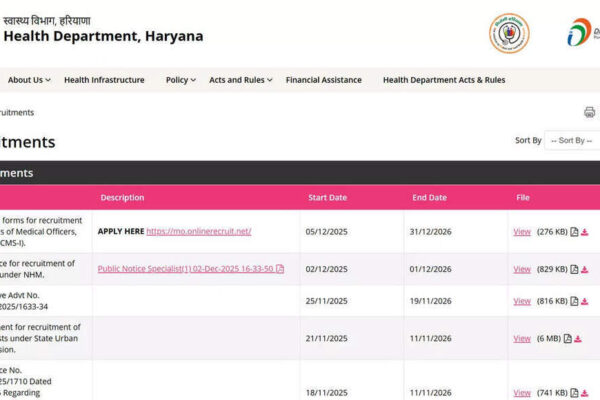Download the 816 KB file
The image size is (600, 400).
pos(585,302)
